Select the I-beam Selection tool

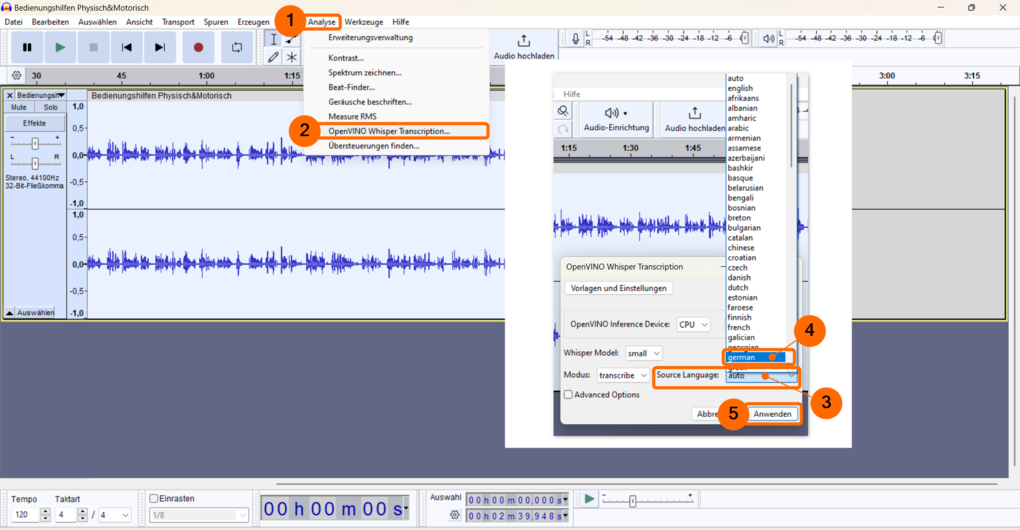click(273, 40)
